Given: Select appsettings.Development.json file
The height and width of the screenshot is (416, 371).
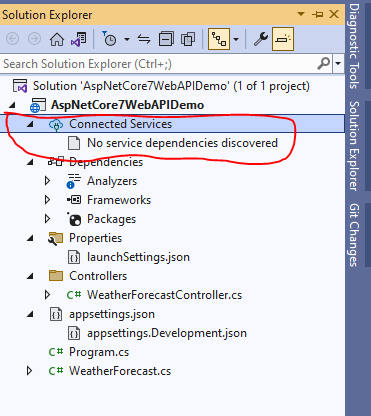Looking at the screenshot, I should coord(167,333).
